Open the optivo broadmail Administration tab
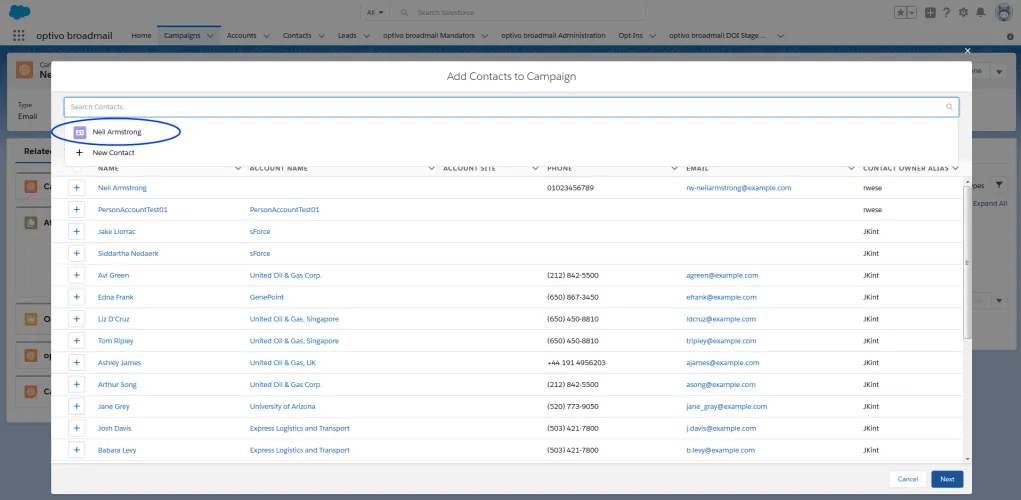 pos(553,36)
